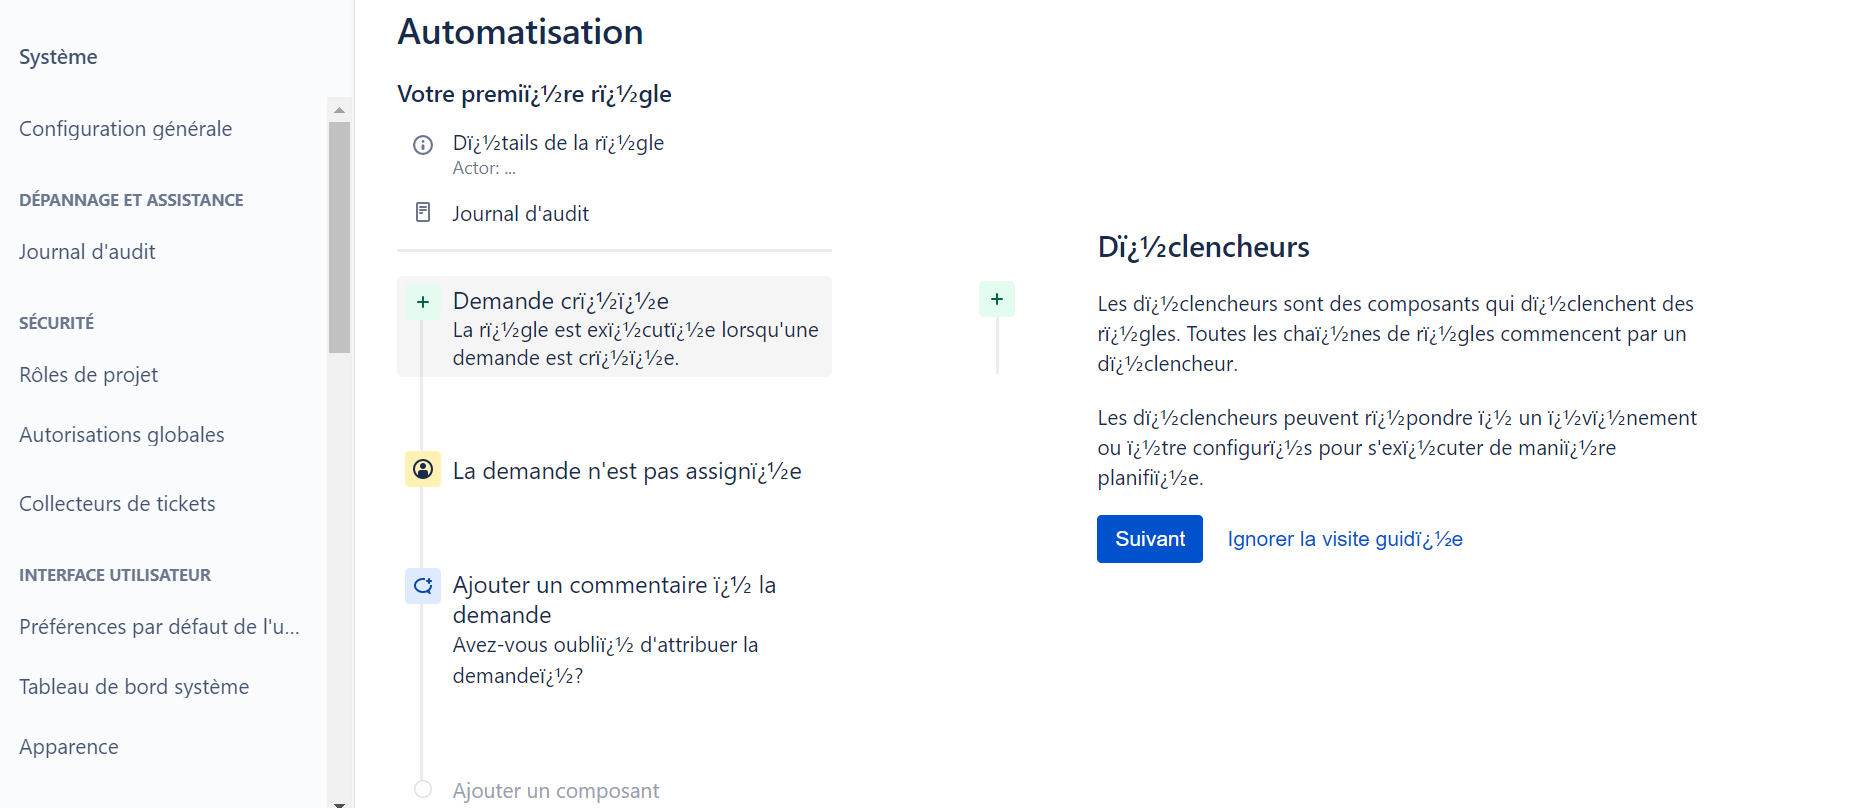The height and width of the screenshot is (808, 1861).
Task: Click the yellow user condition icon
Action: tap(423, 469)
